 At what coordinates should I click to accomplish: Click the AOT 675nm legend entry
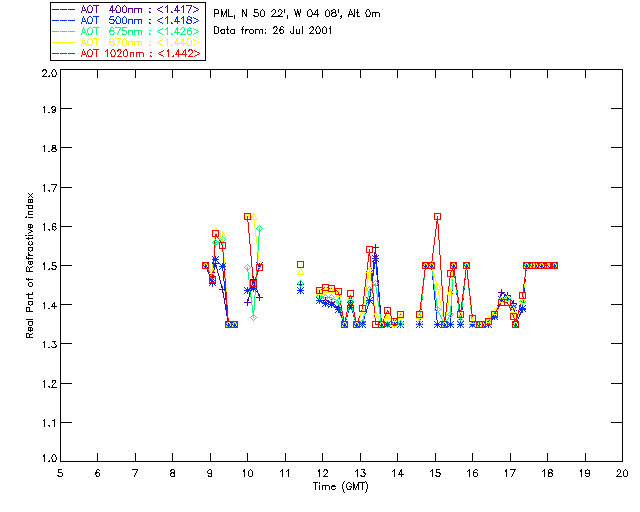(x=126, y=31)
